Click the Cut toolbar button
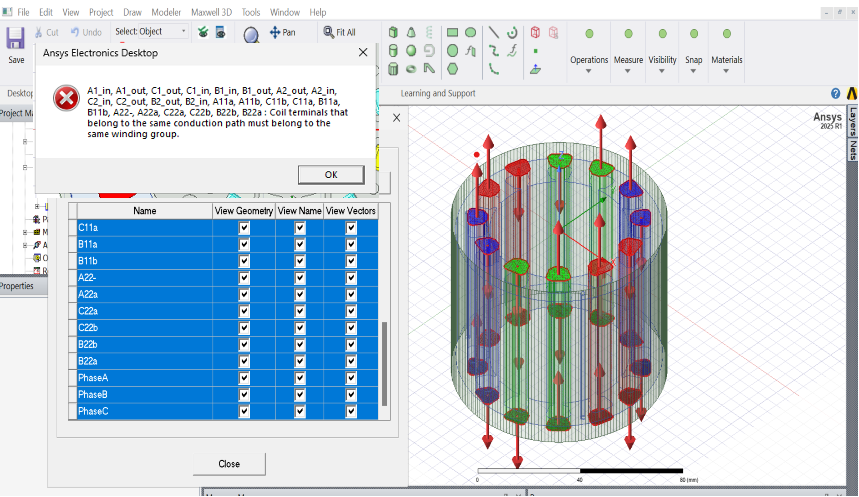 tap(46, 32)
